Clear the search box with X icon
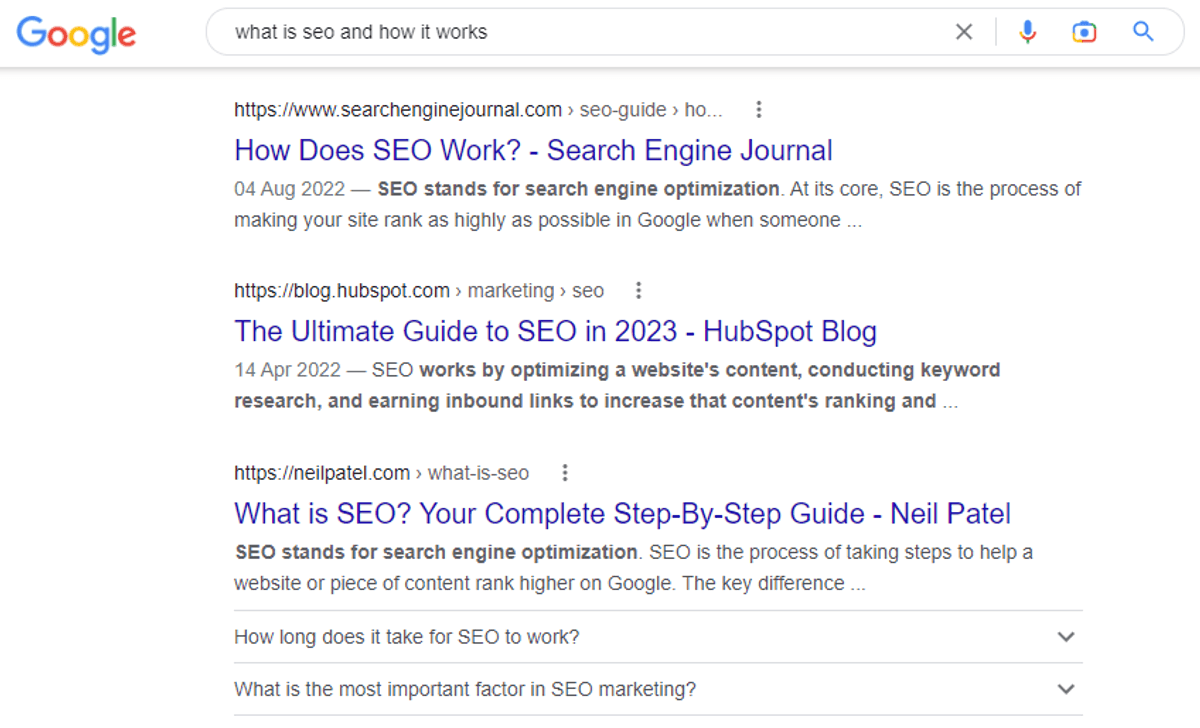Screen dimensions: 1200x728 tap(963, 32)
